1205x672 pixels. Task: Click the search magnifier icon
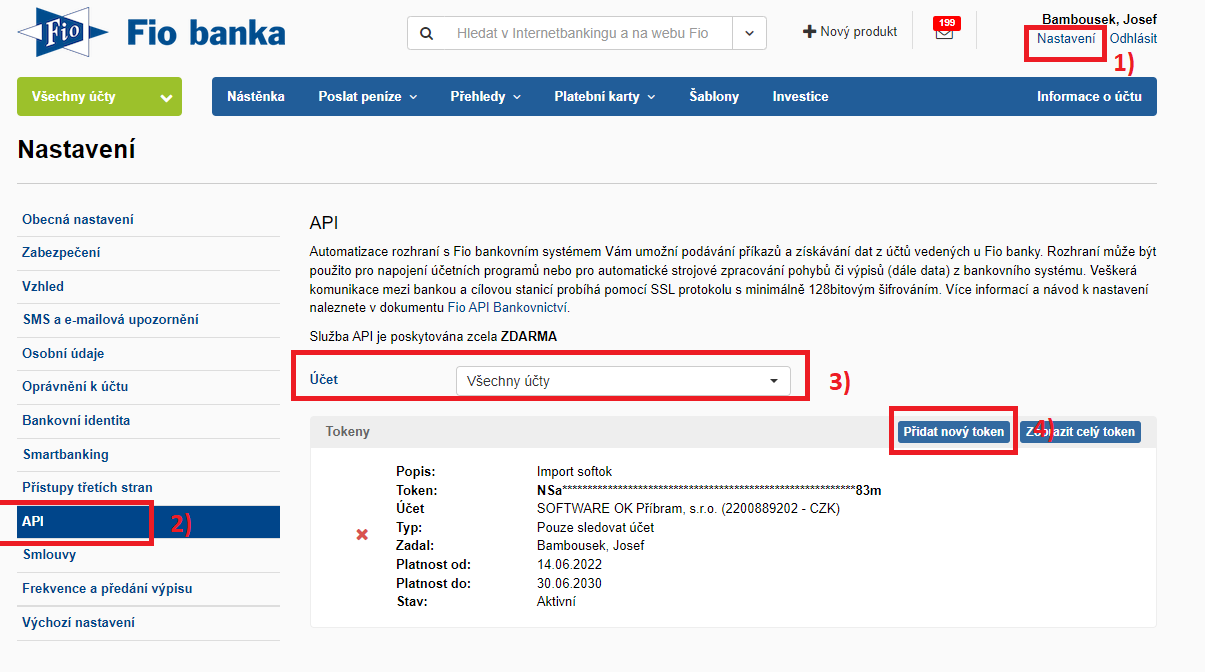tap(427, 33)
